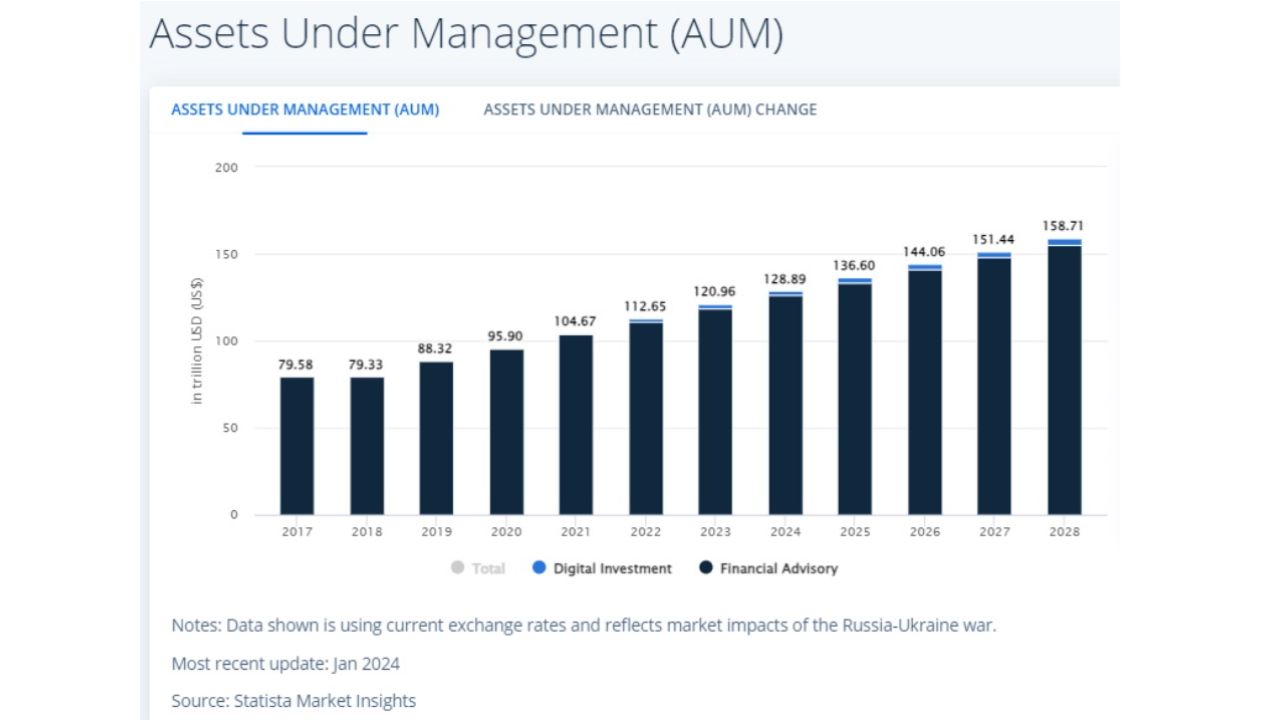Click the 100 y-axis tick label
Image resolution: width=1280 pixels, height=720 pixels.
click(x=227, y=341)
